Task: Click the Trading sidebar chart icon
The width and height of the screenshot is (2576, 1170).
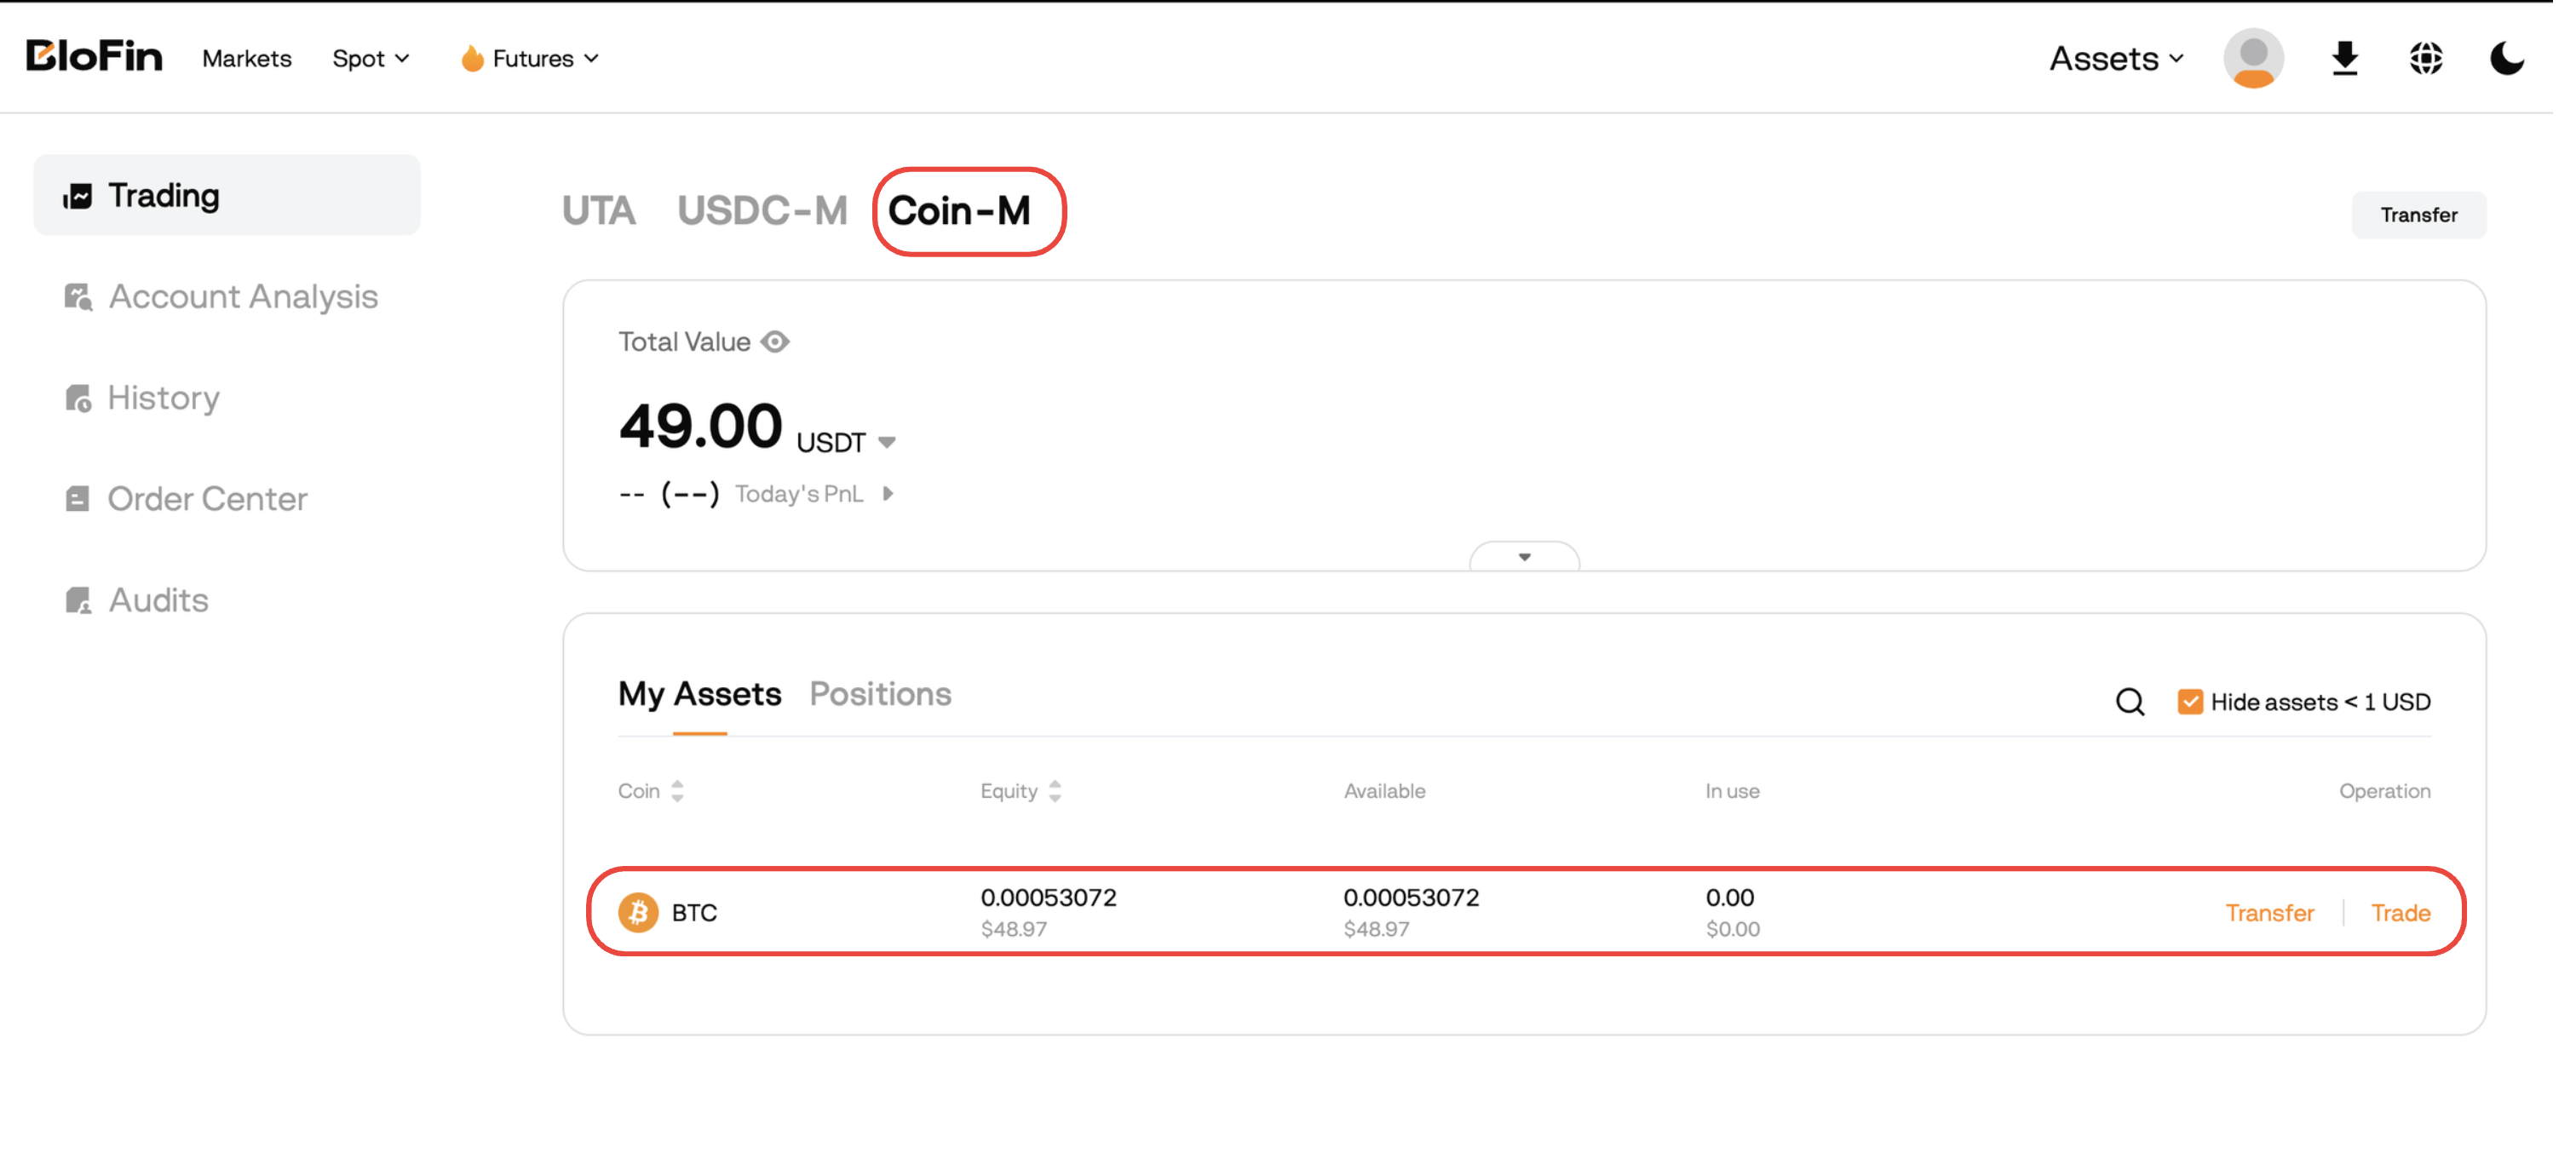Action: (x=78, y=196)
